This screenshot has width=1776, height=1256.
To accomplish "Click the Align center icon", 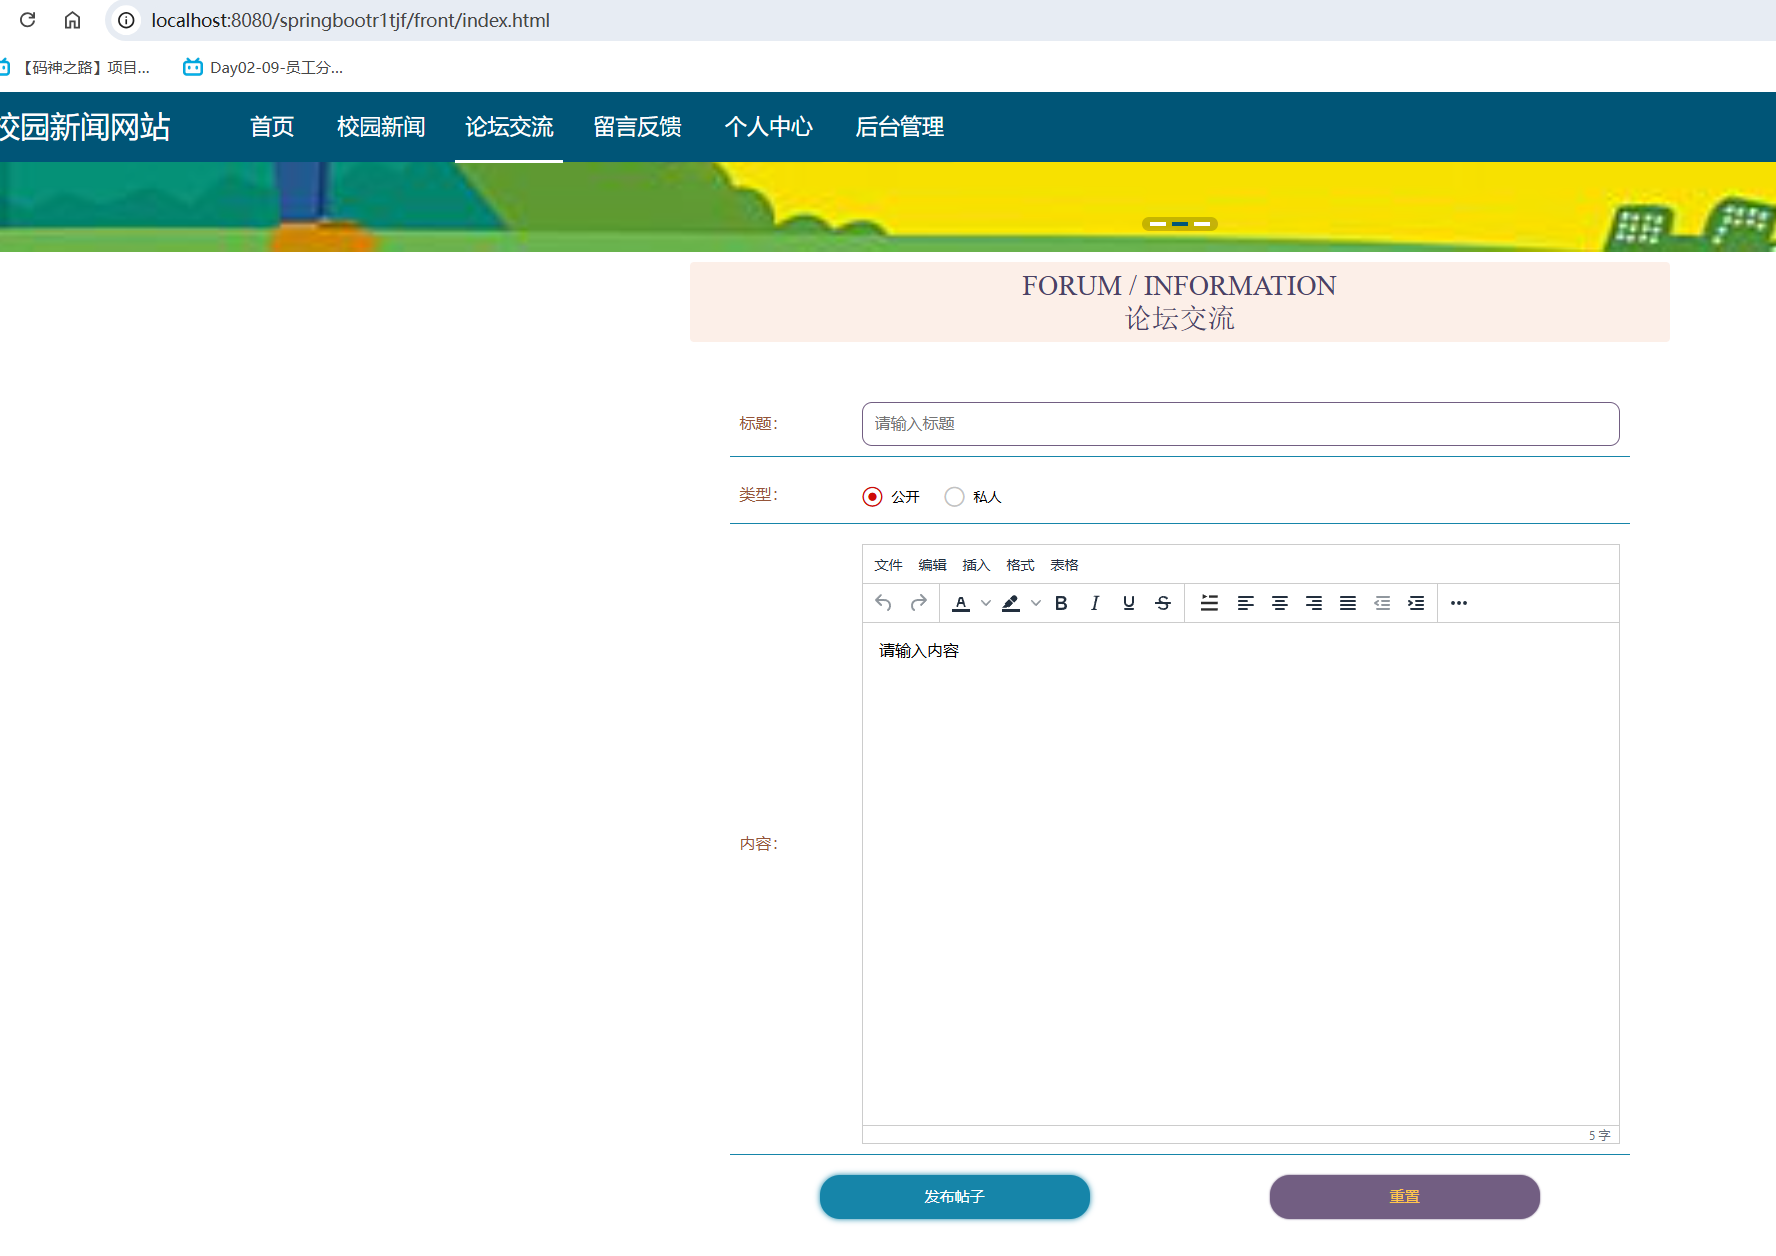I will [x=1279, y=603].
